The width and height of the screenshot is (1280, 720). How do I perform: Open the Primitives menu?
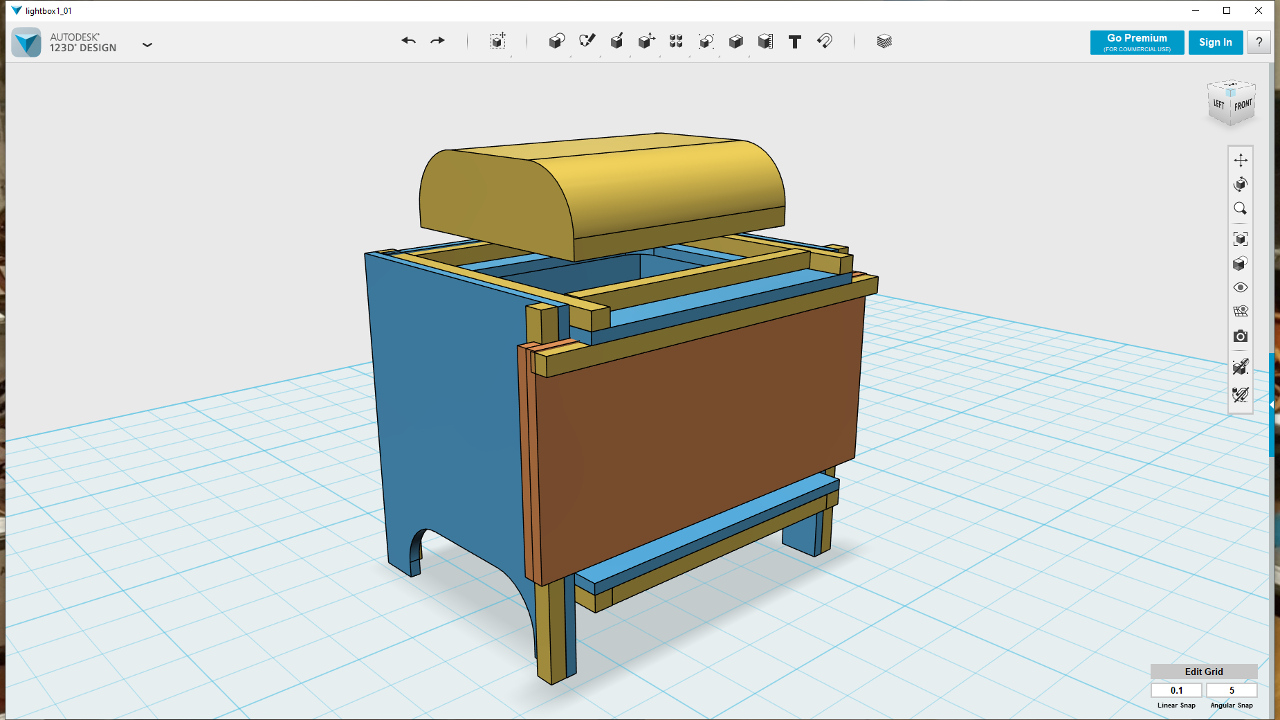[557, 41]
